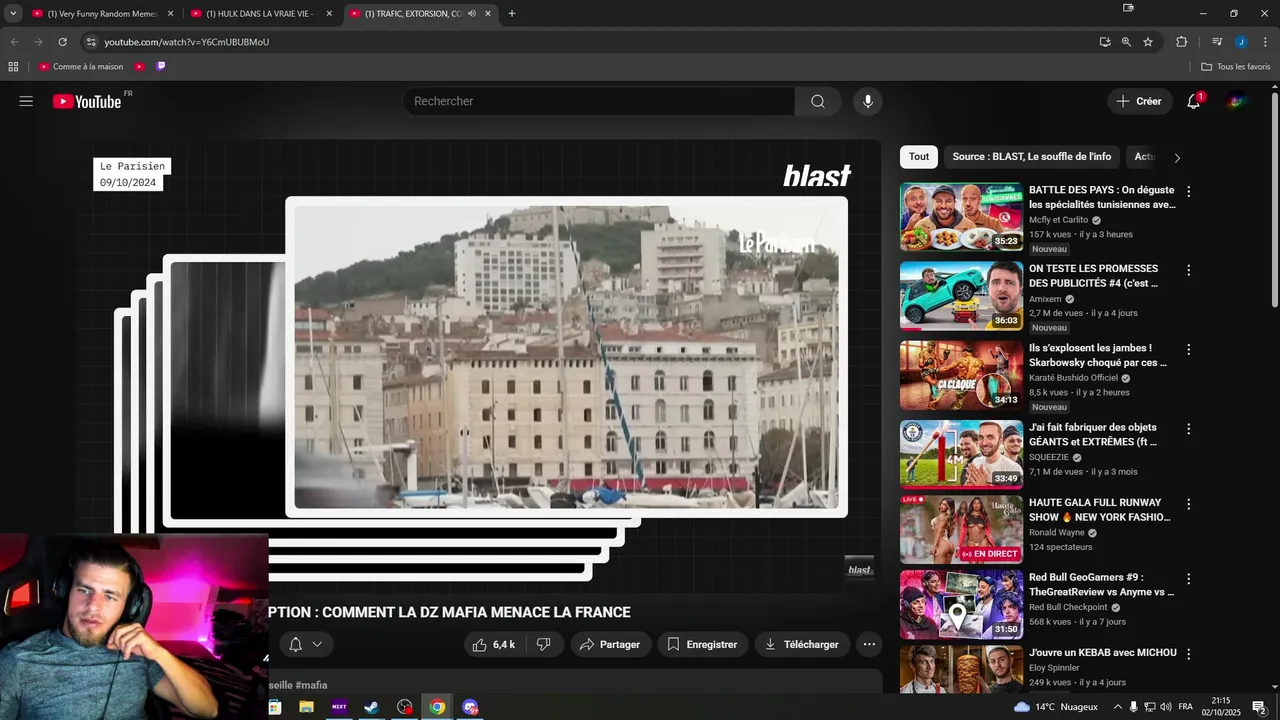Open Steam from the taskbar

[371, 707]
